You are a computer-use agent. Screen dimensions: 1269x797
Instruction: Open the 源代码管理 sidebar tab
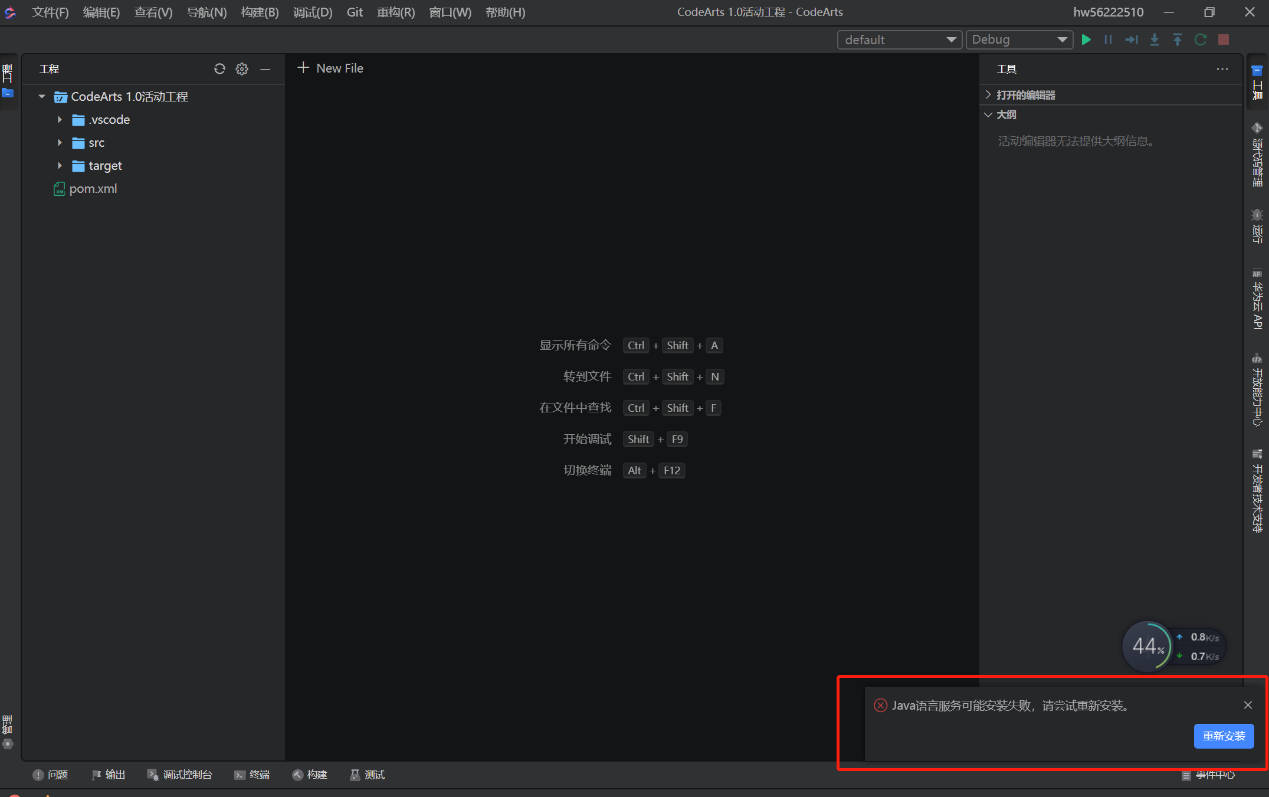coord(1257,155)
